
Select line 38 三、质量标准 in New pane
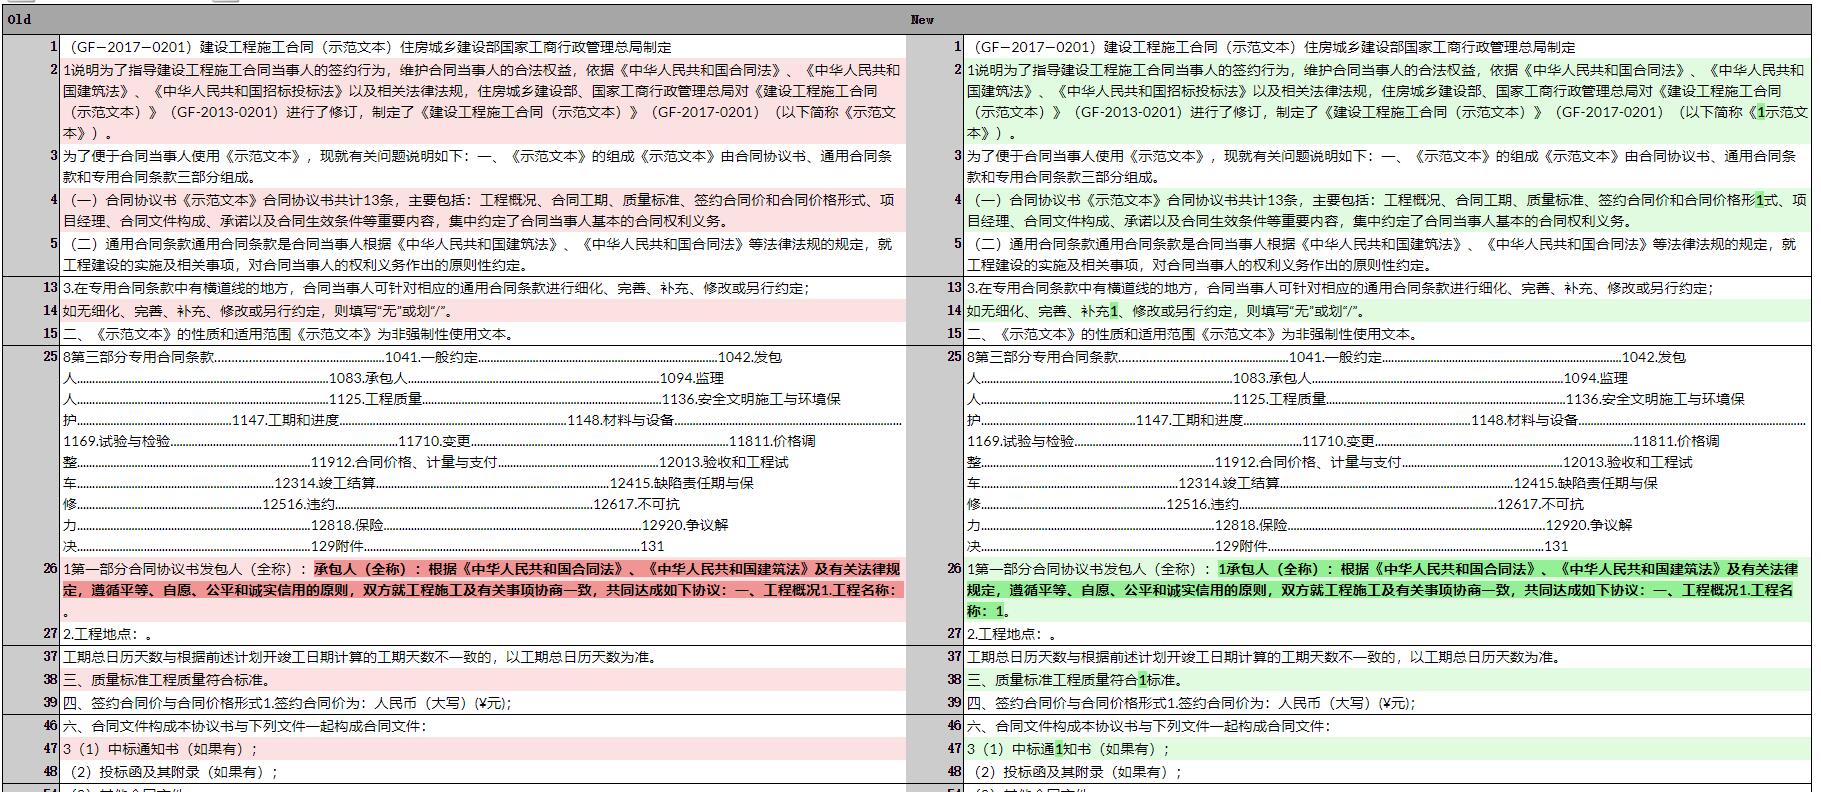[1388, 680]
